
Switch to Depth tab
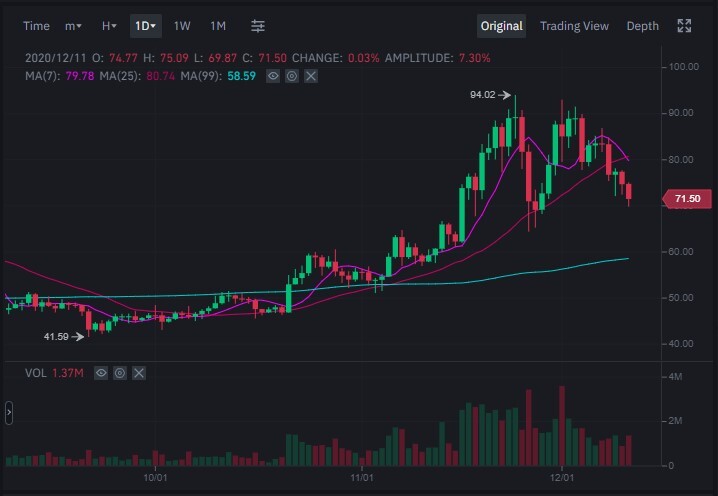point(642,26)
